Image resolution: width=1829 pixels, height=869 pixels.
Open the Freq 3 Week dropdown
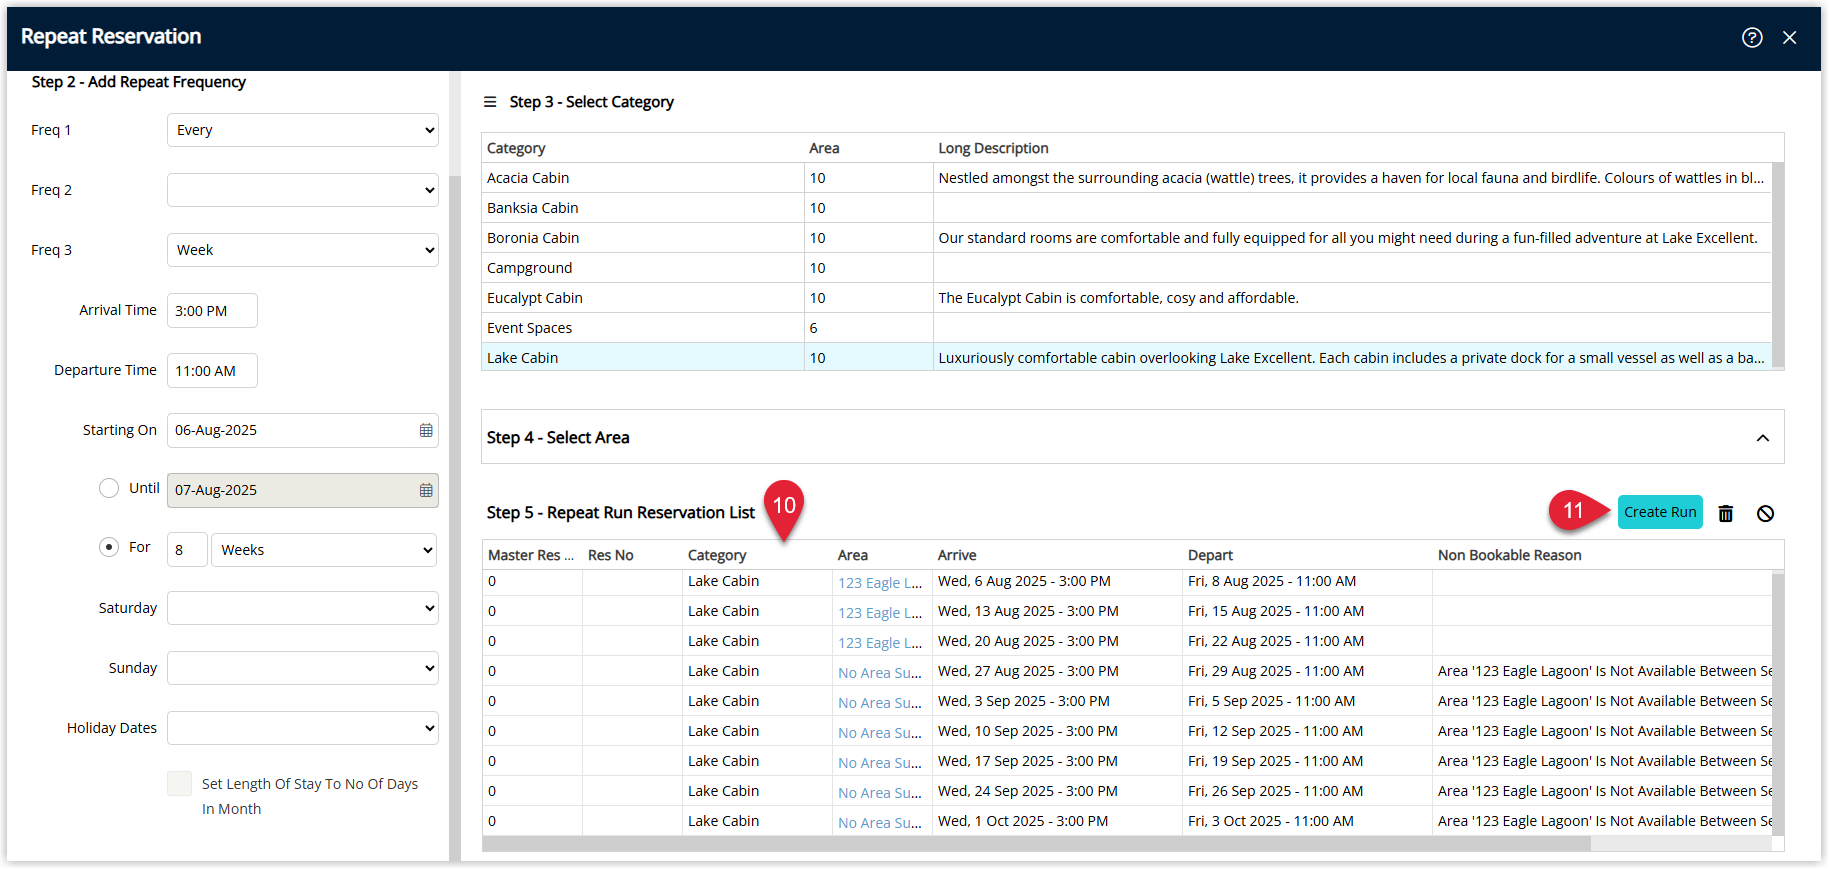[303, 250]
